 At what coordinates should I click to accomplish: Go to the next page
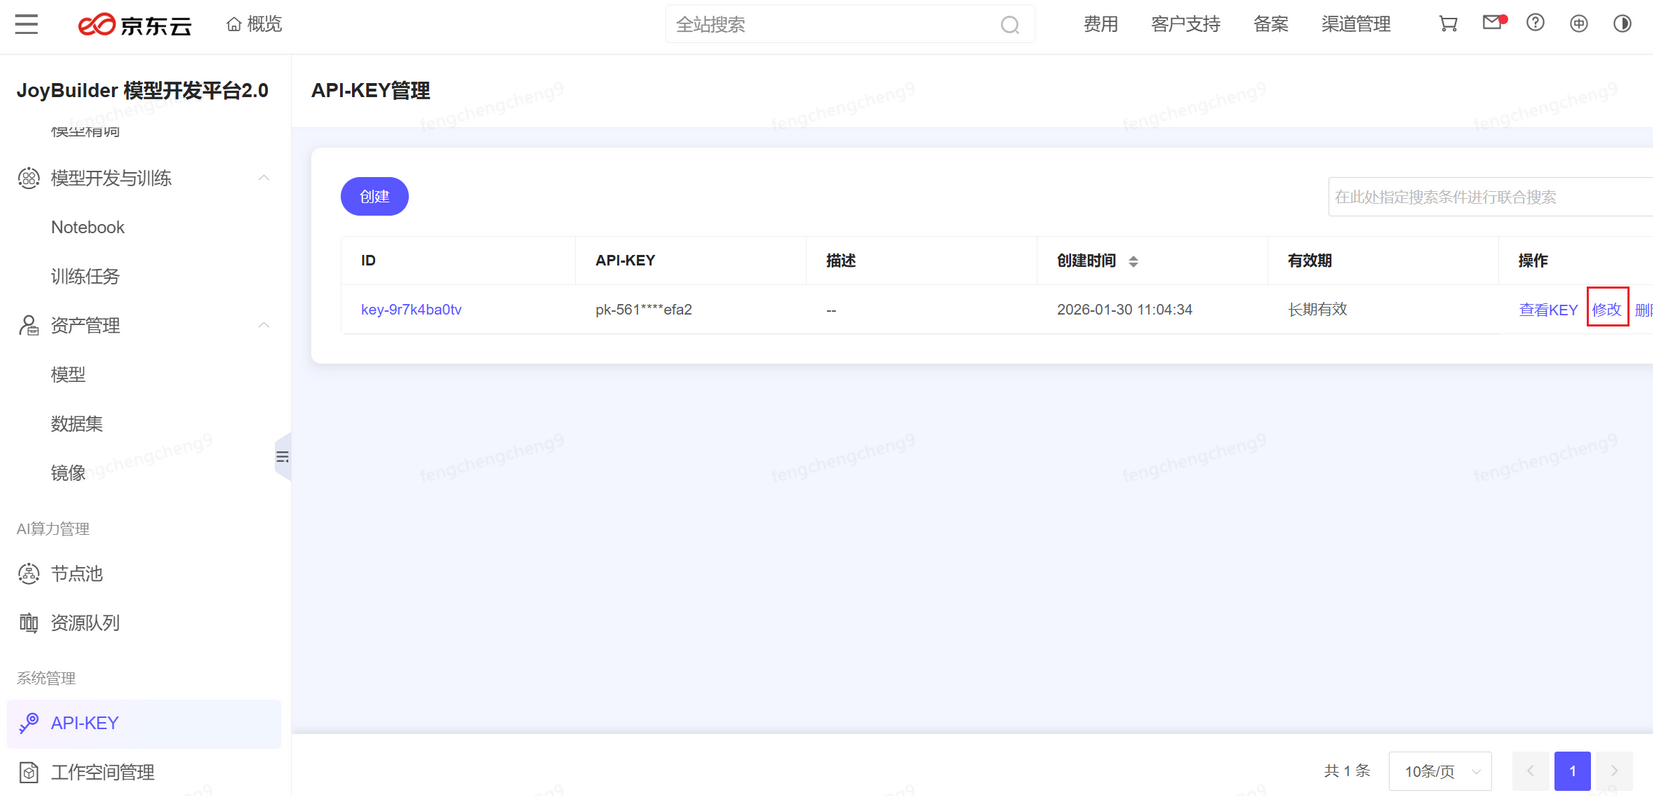(x=1614, y=771)
